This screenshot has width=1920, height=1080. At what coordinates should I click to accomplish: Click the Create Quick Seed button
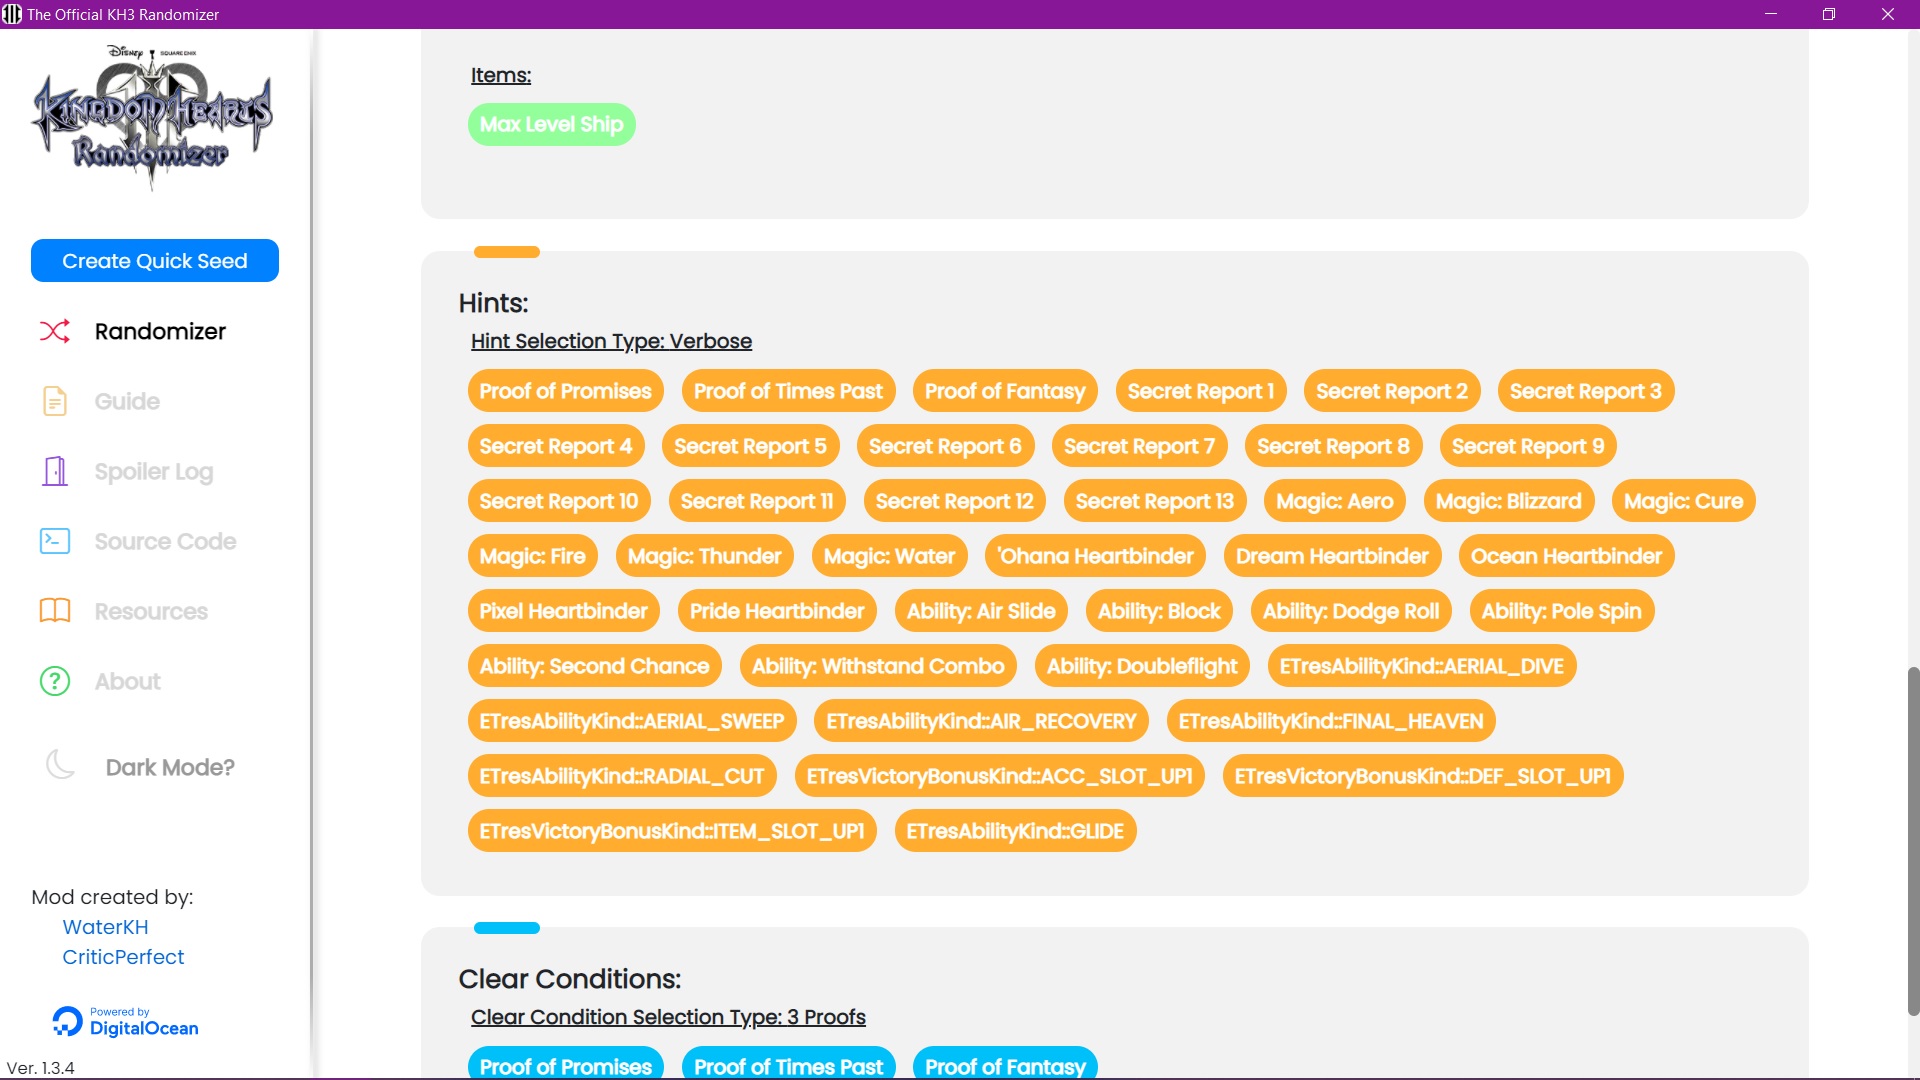(x=154, y=260)
